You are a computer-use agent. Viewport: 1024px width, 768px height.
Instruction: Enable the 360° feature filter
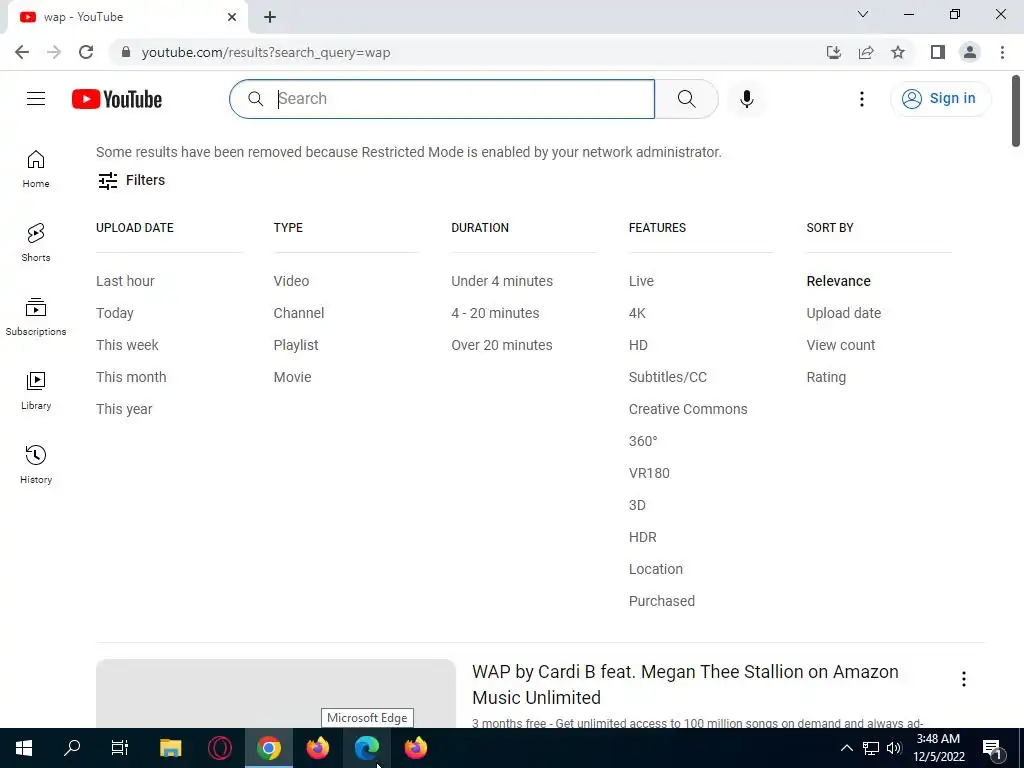(x=643, y=441)
